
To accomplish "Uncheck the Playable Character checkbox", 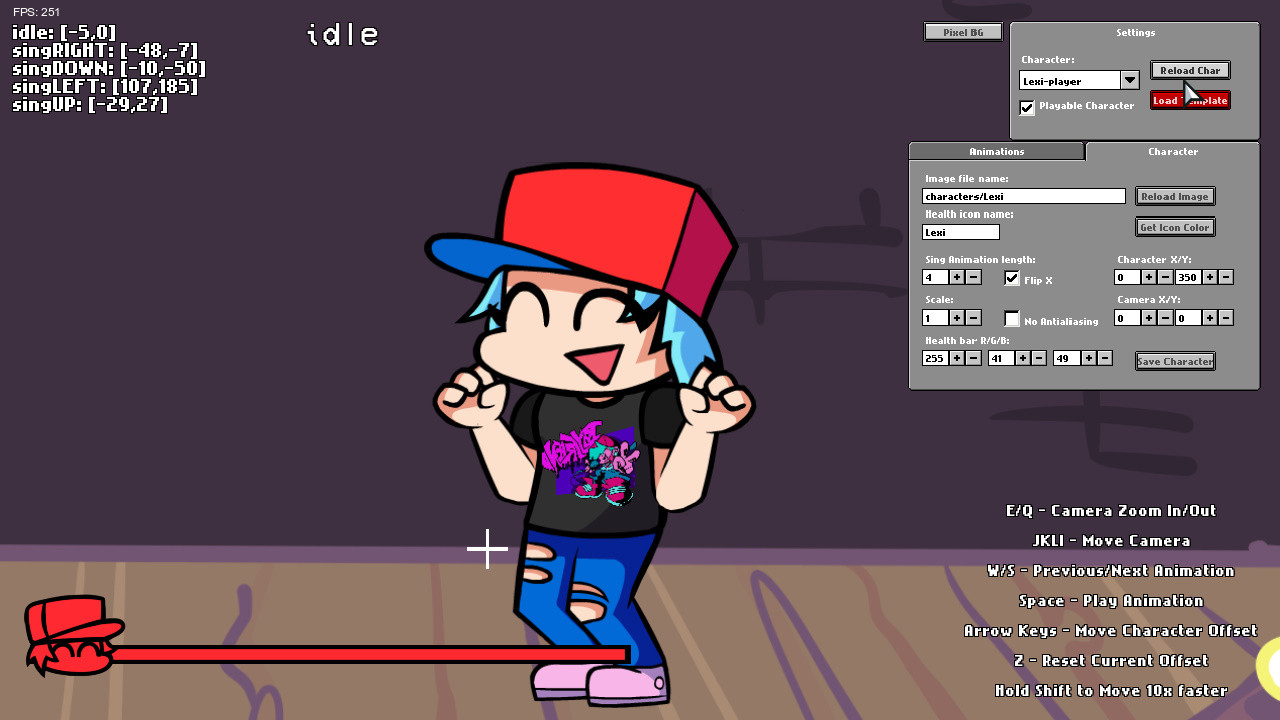I will [x=1027, y=107].
